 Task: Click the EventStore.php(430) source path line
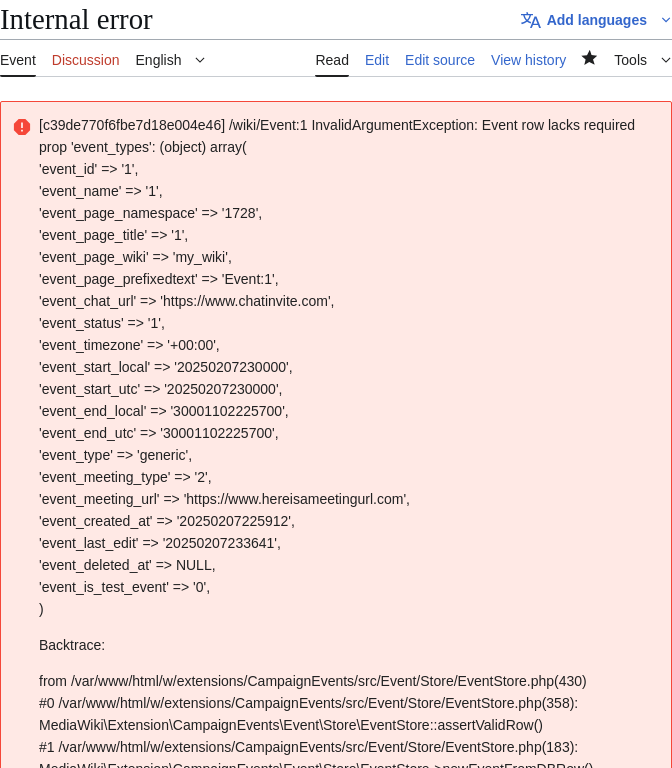[x=312, y=681]
